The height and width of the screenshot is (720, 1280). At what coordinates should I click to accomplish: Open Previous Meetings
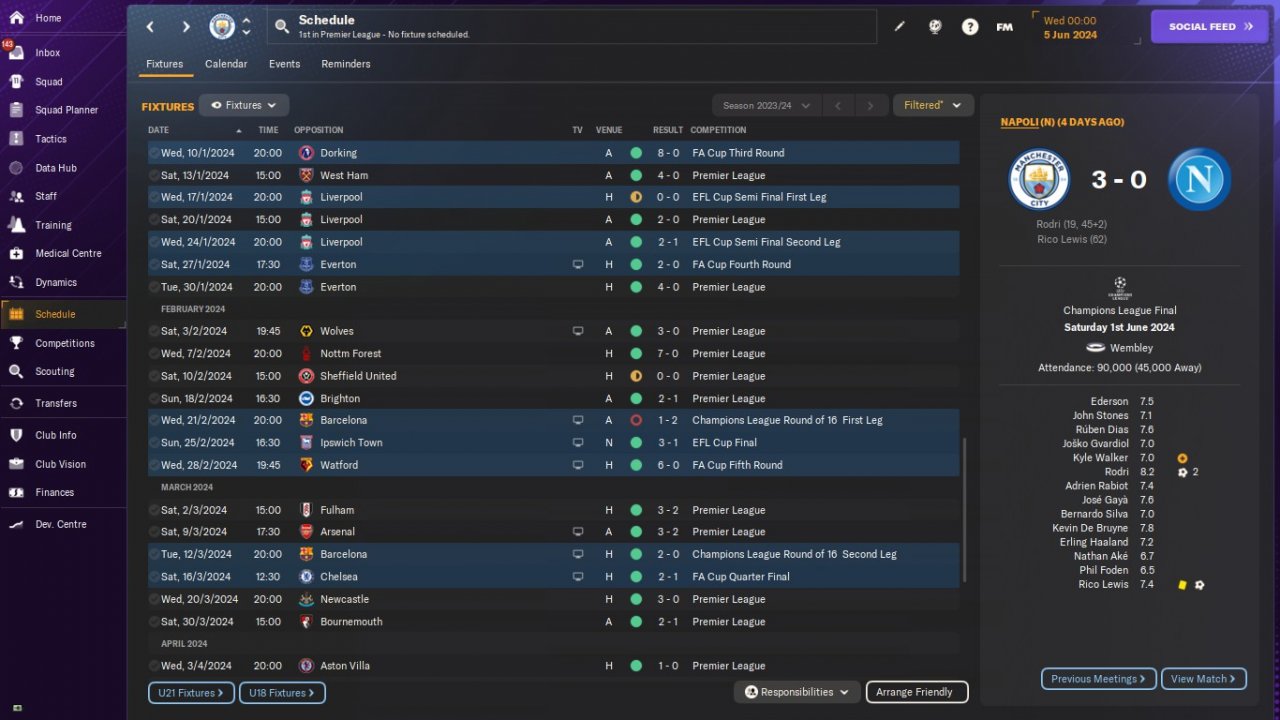point(1099,679)
